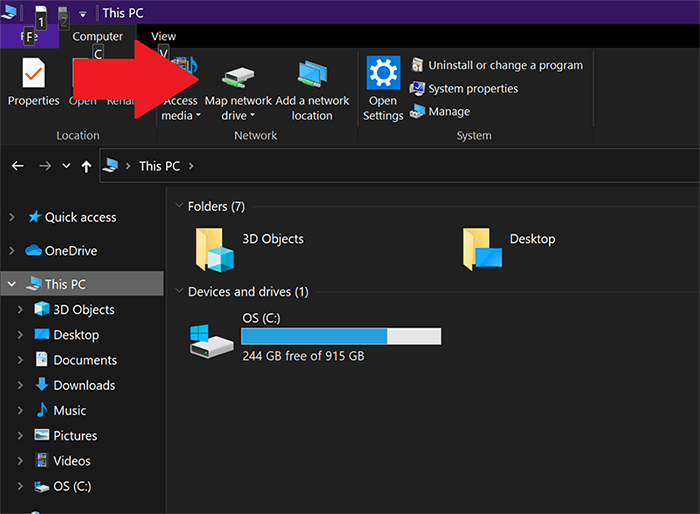Select Downloads in the navigation pane
Viewport: 700px width, 514px height.
click(x=84, y=385)
